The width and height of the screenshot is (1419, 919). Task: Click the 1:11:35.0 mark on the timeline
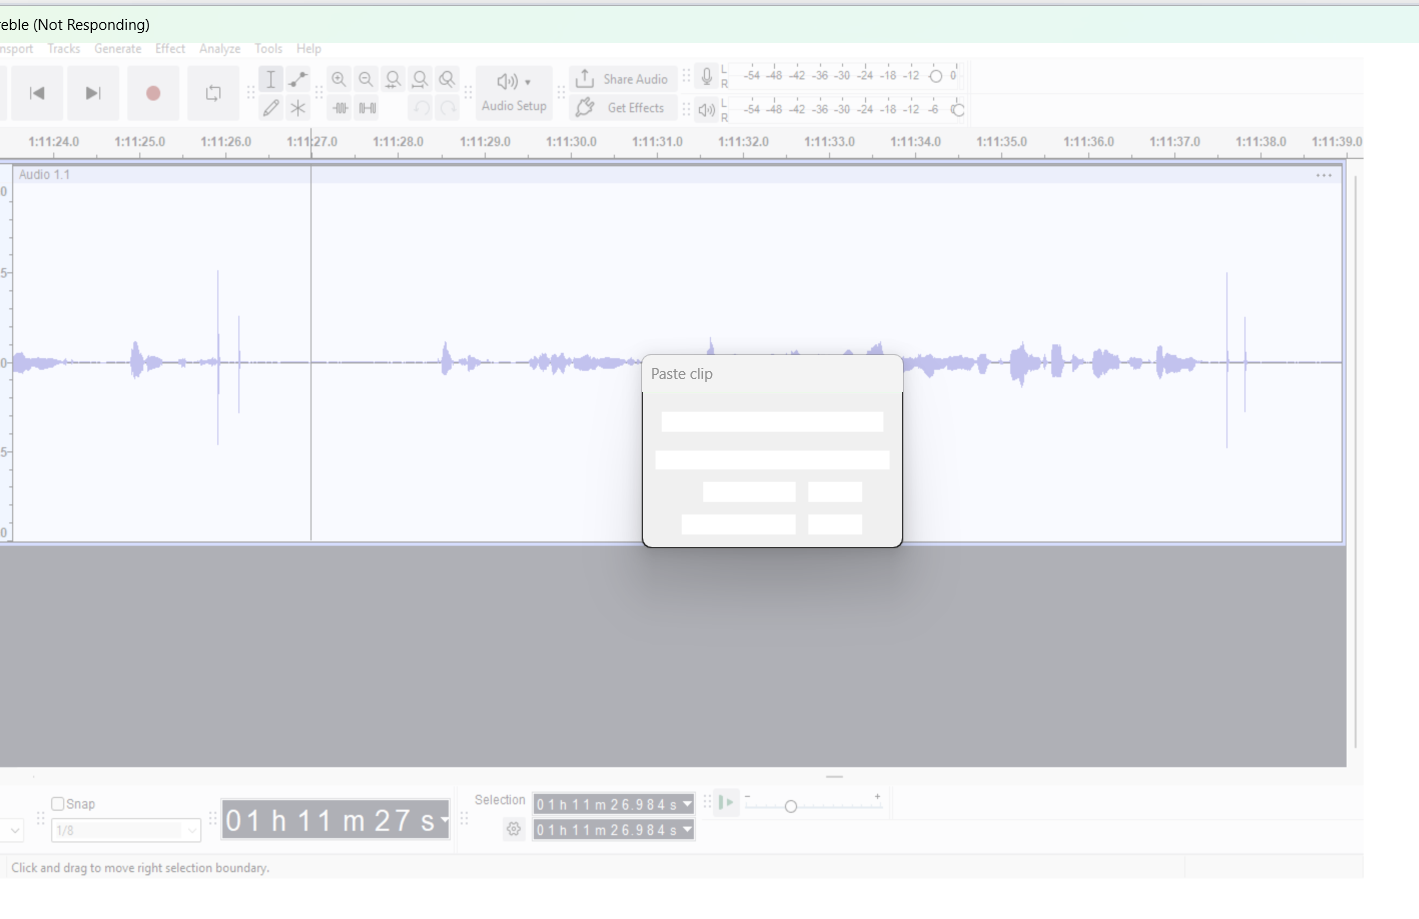pos(1001,142)
